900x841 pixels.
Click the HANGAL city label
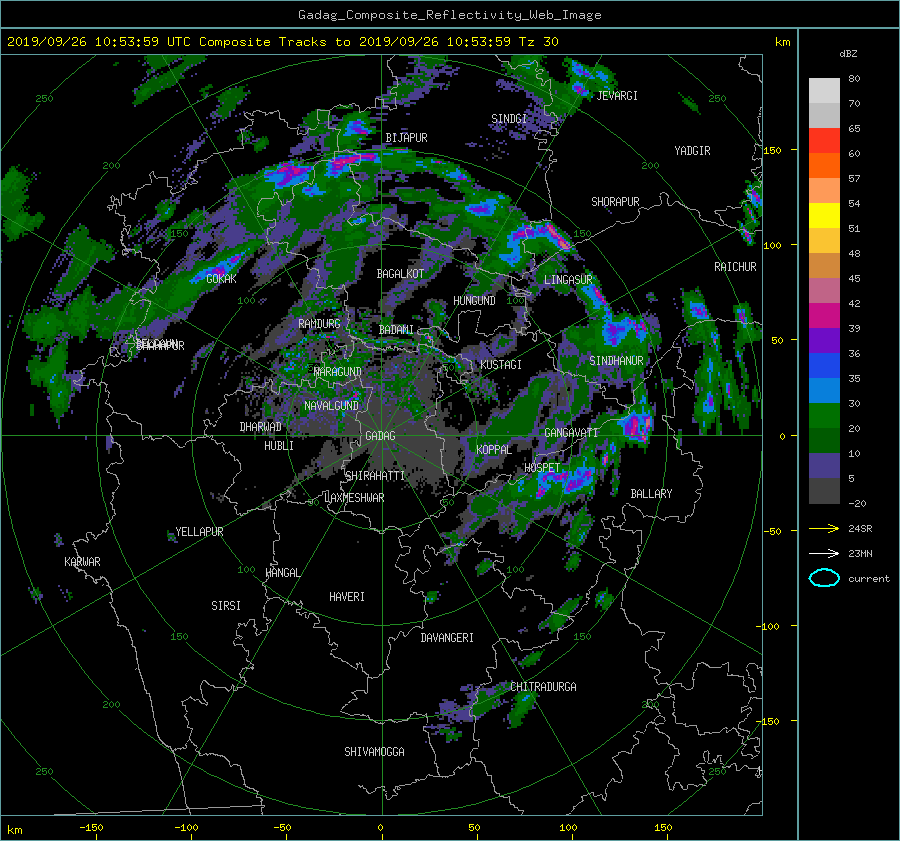[282, 573]
